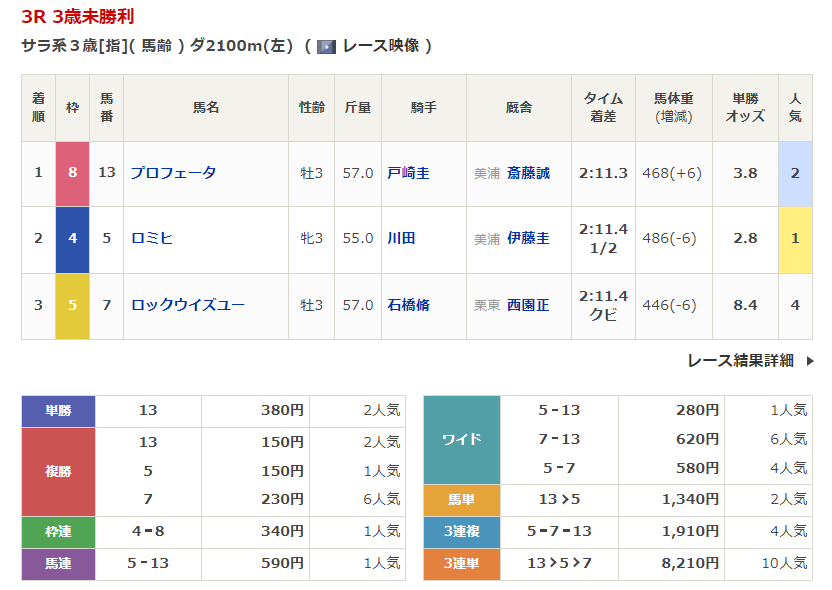The width and height of the screenshot is (832, 590).
Task: Click the race video camera icon
Action: (326, 46)
